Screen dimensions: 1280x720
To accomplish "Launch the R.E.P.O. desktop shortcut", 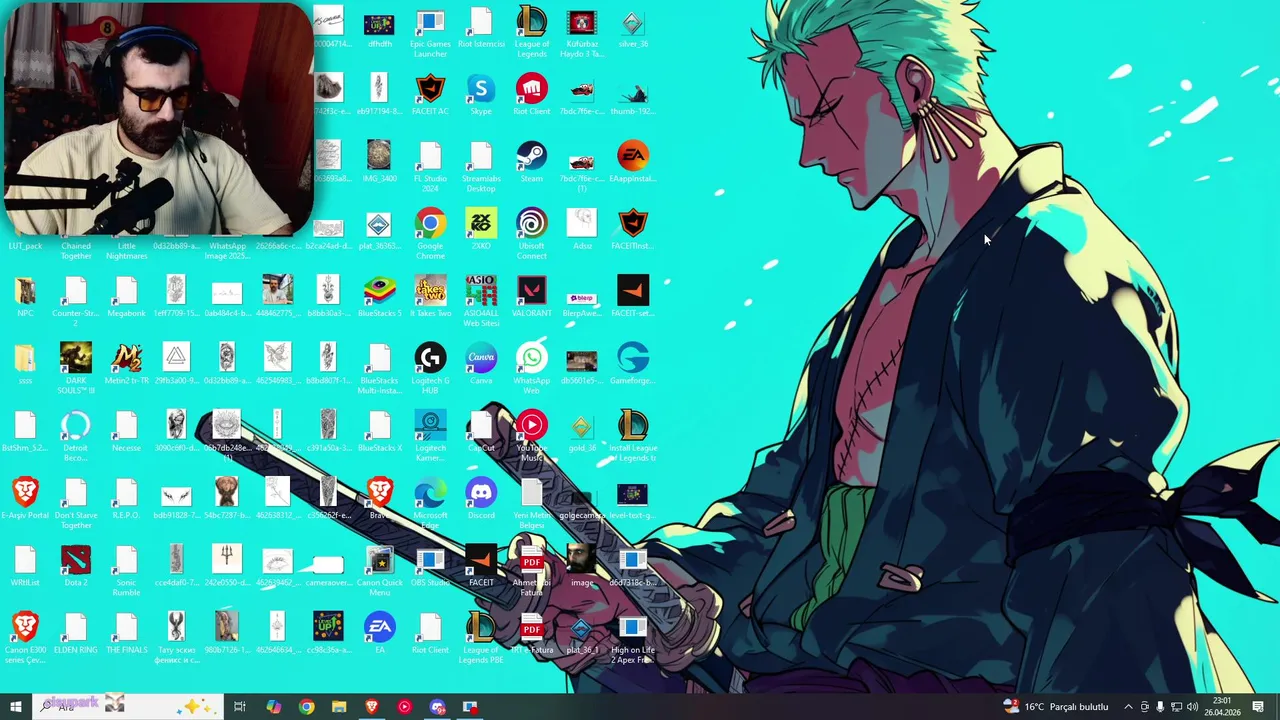I will (x=126, y=497).
